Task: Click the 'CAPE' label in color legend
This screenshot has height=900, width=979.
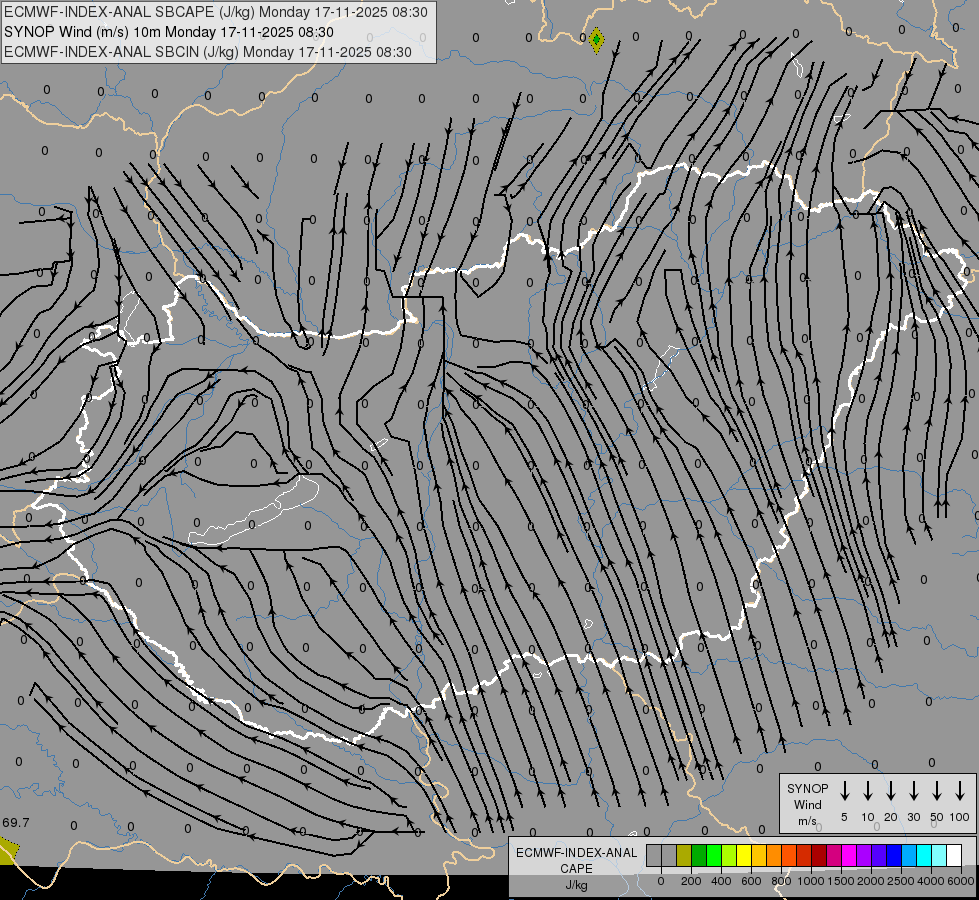Action: [x=576, y=869]
